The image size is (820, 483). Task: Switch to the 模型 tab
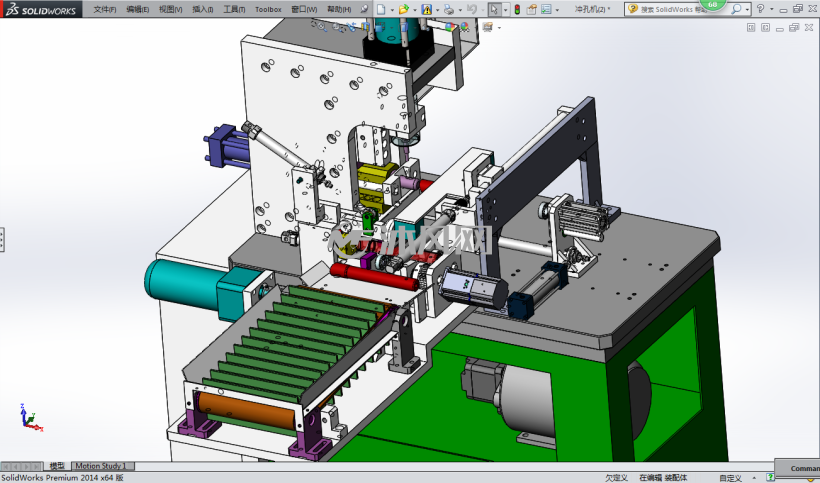(57, 466)
